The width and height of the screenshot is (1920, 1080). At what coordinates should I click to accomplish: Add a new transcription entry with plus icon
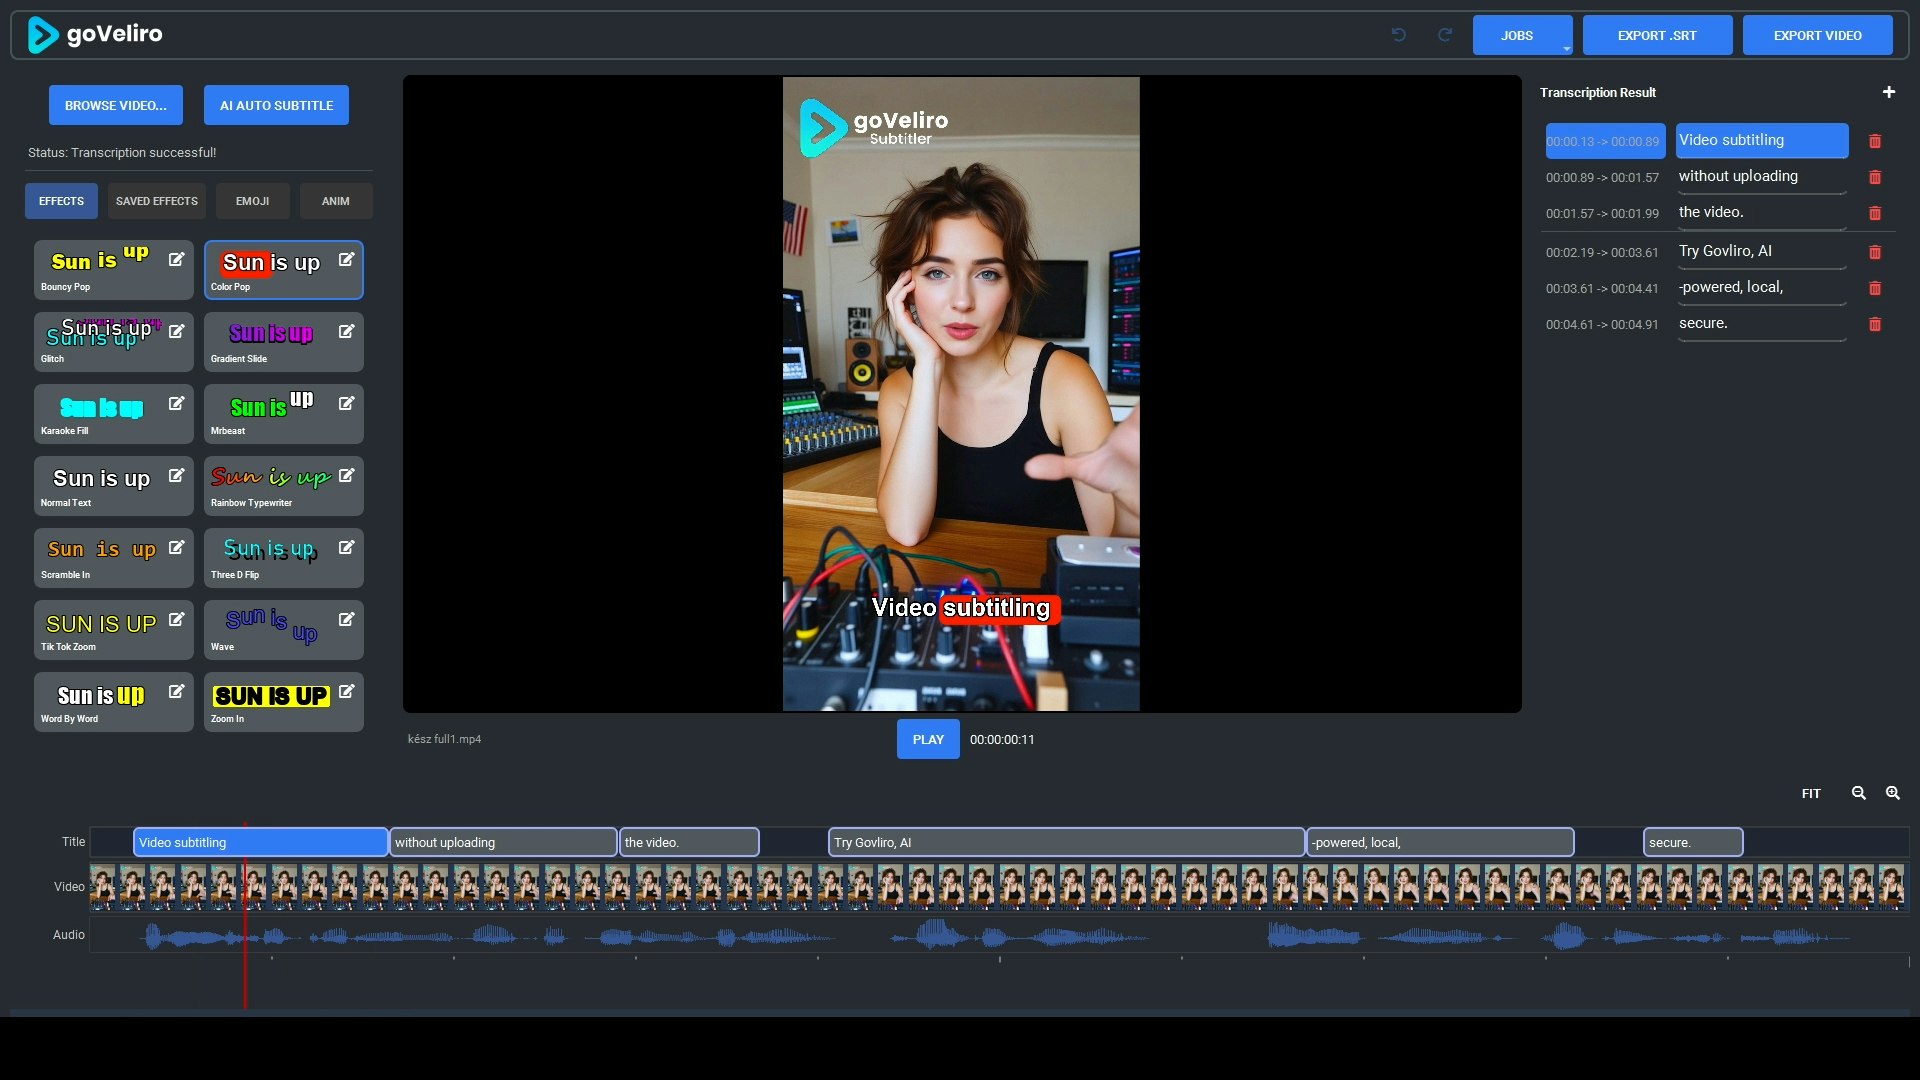[1889, 92]
